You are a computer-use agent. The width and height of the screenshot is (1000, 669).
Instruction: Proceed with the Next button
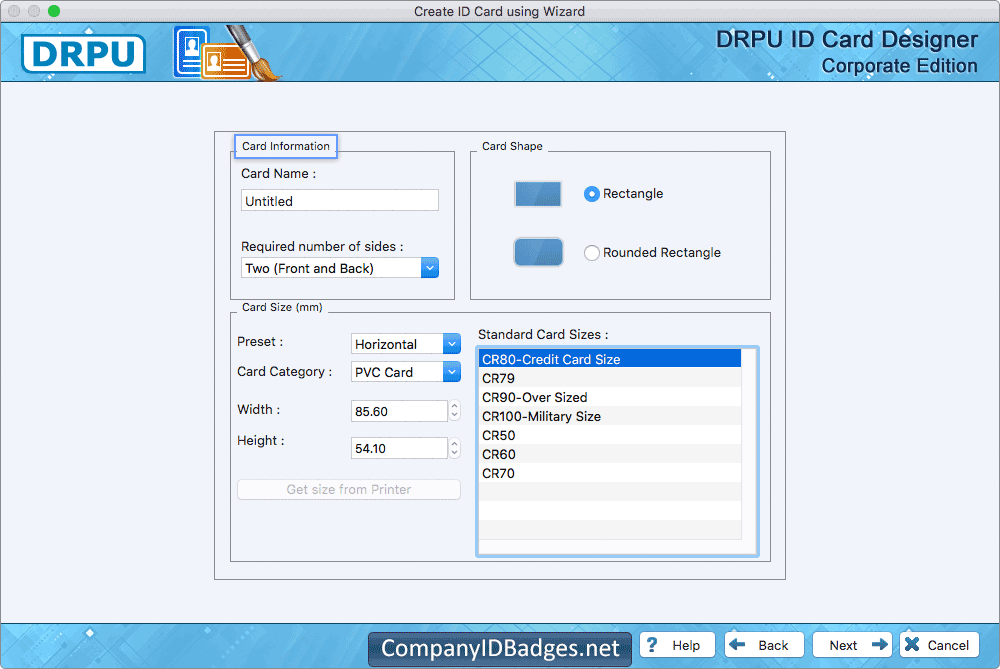click(853, 645)
